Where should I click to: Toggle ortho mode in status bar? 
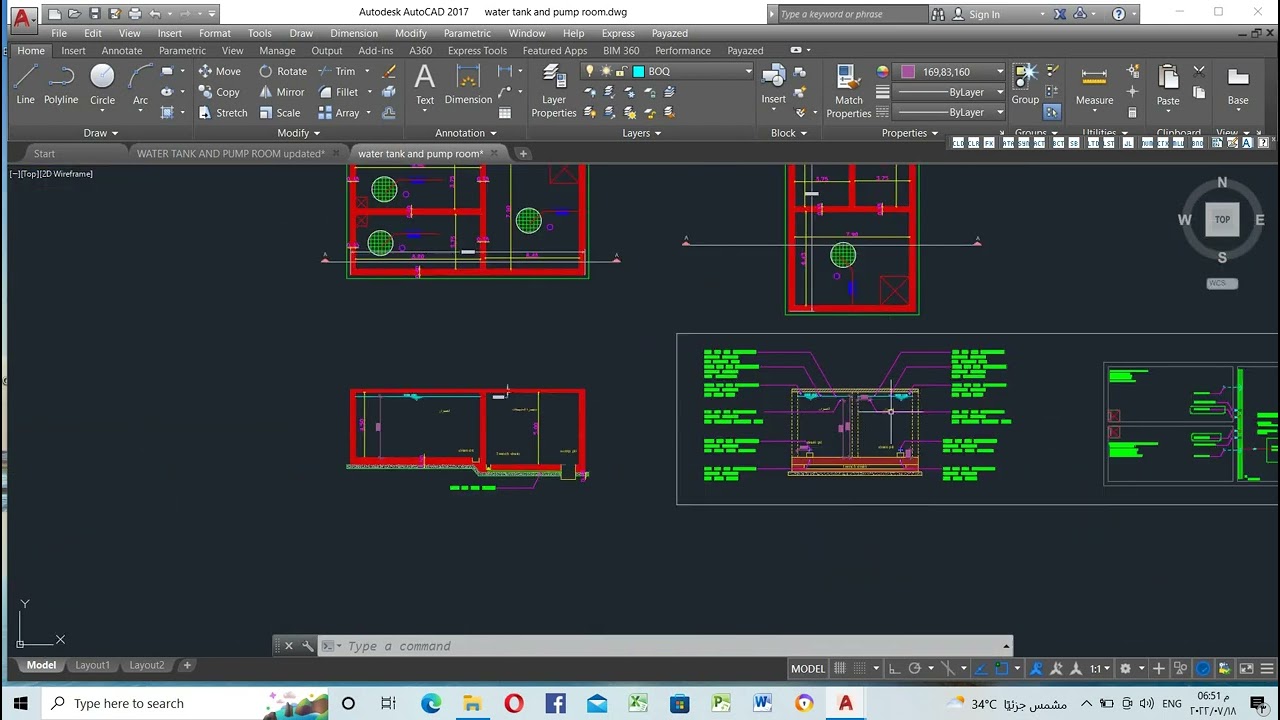click(x=894, y=668)
